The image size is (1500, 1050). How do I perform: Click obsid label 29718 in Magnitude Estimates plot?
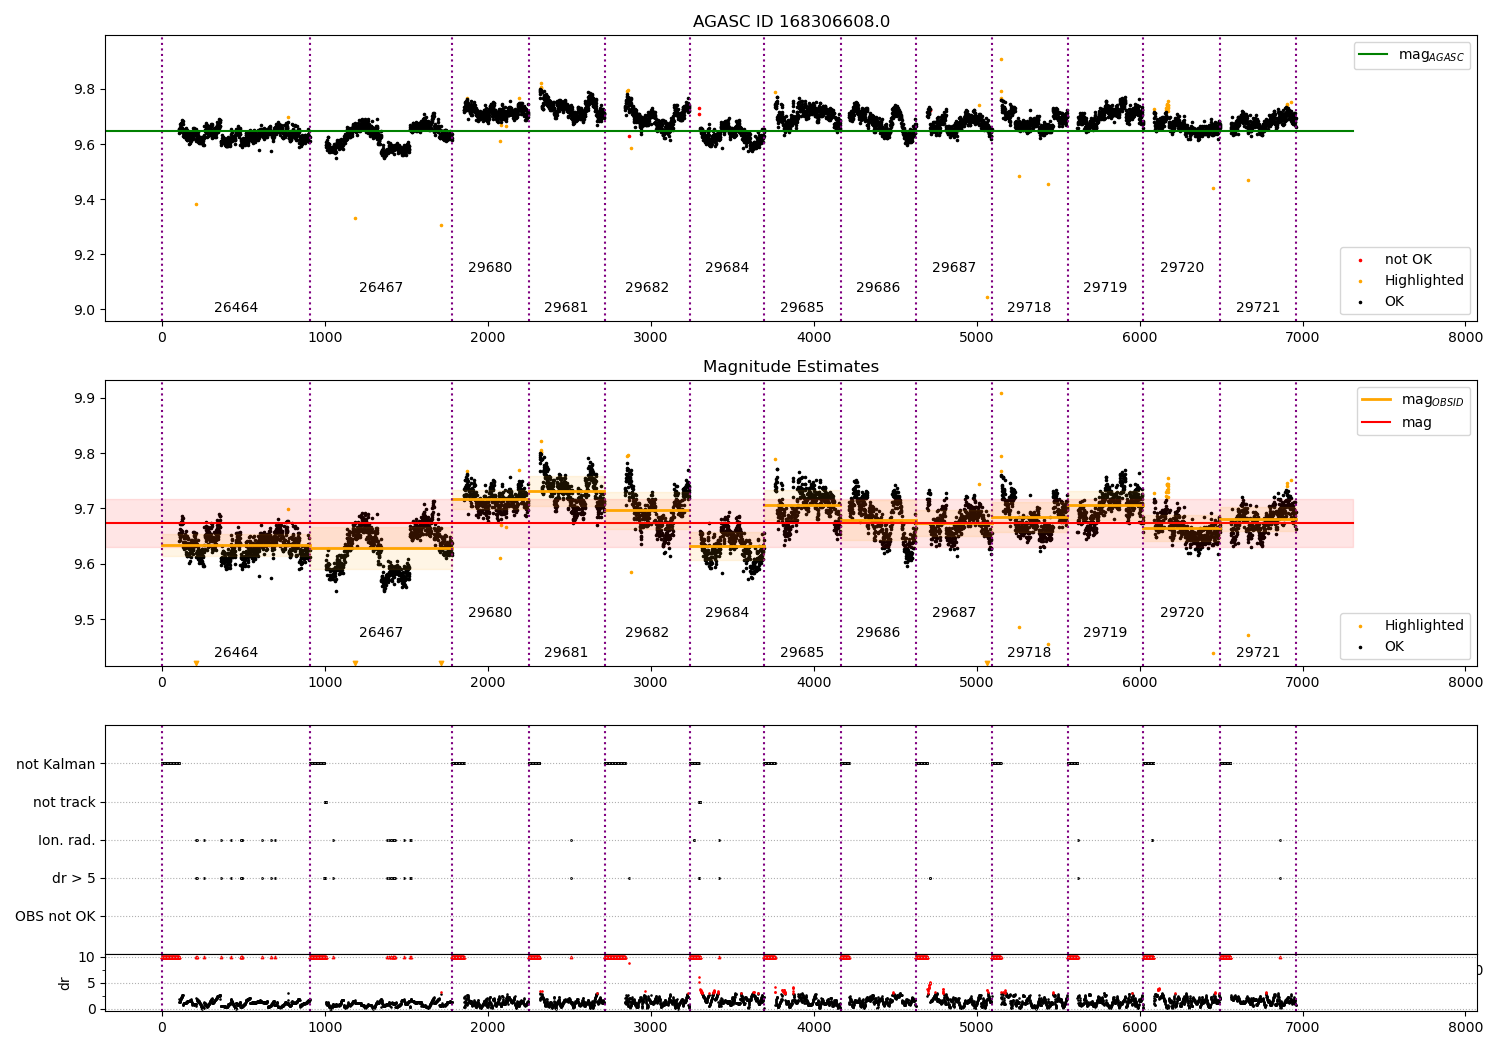pyautogui.click(x=1029, y=653)
